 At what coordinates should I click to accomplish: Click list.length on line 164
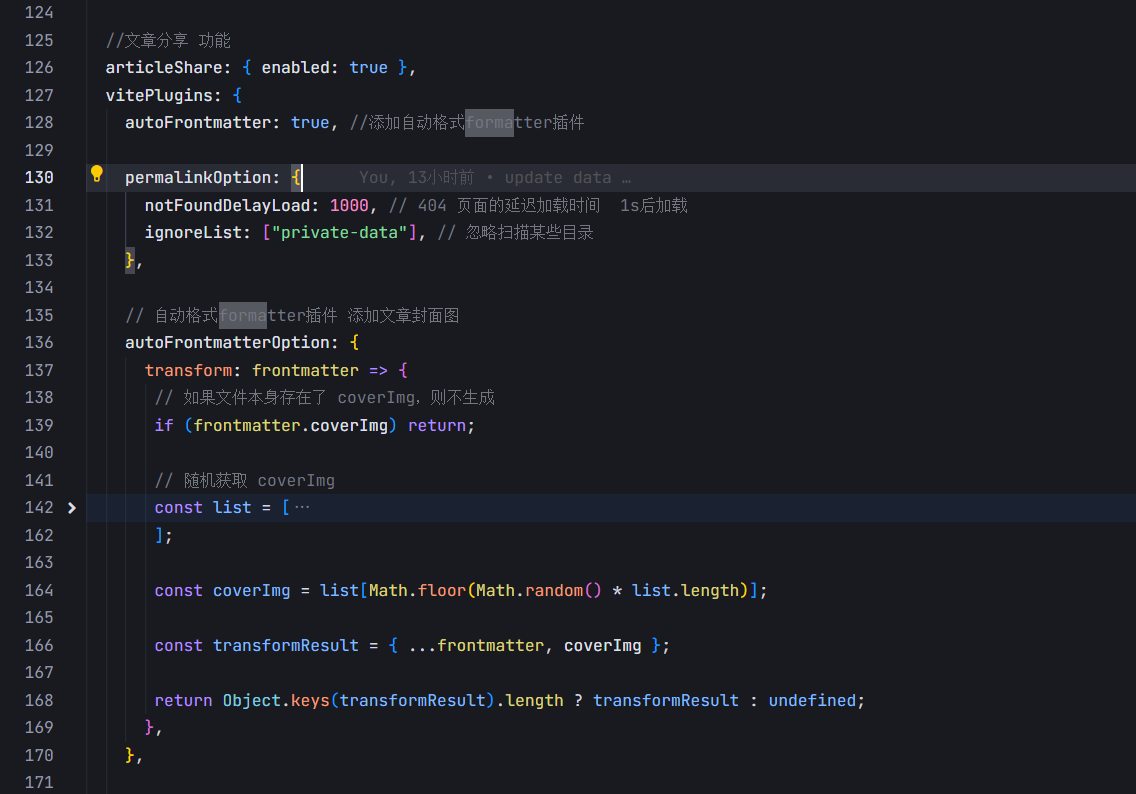click(685, 590)
